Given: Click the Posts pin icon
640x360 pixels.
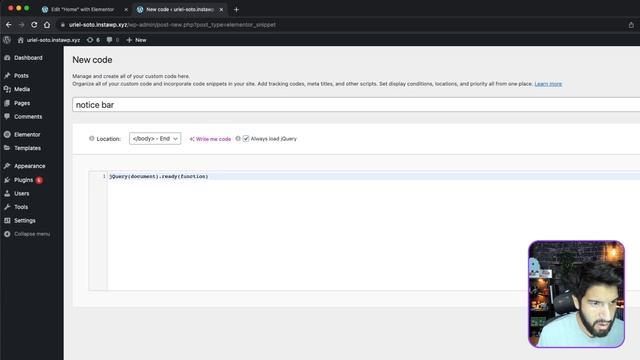Looking at the screenshot, I should (7, 76).
